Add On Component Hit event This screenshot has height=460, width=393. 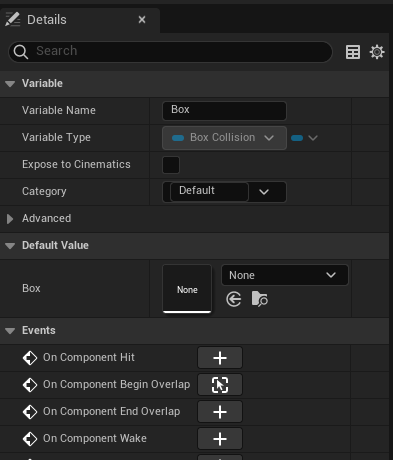tap(220, 358)
